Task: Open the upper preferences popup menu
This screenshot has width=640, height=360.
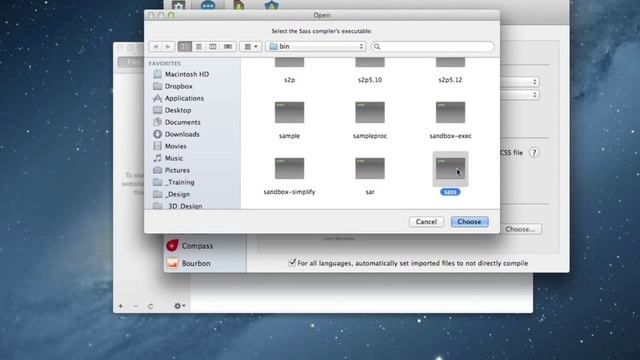Action: point(519,82)
